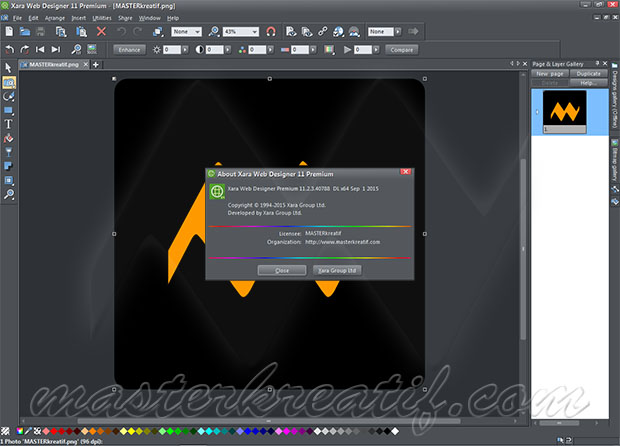Viewport: 620px width, 446px height.
Task: Click the color levels icon before Compare arrow
Action: coord(329,50)
